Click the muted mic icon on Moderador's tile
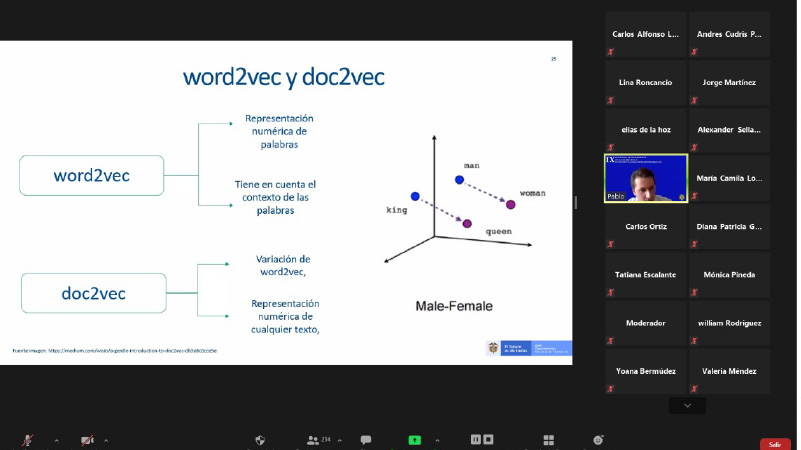 (610, 341)
